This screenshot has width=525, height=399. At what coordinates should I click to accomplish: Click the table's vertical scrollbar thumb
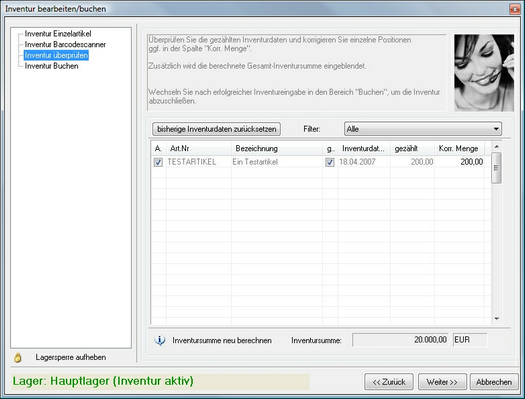pos(497,168)
